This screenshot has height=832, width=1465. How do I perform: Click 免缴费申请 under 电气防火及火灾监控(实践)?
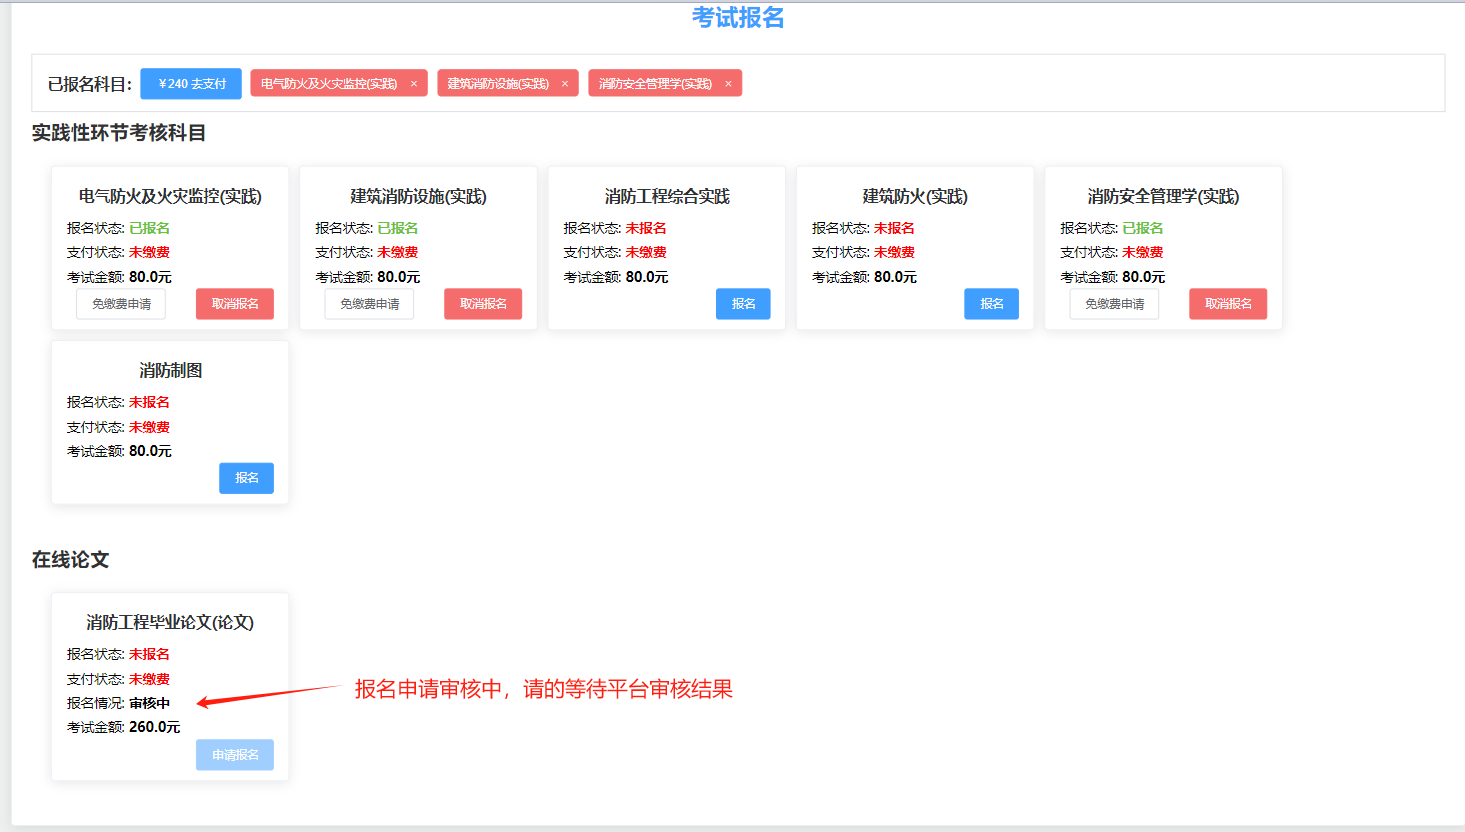coord(121,304)
